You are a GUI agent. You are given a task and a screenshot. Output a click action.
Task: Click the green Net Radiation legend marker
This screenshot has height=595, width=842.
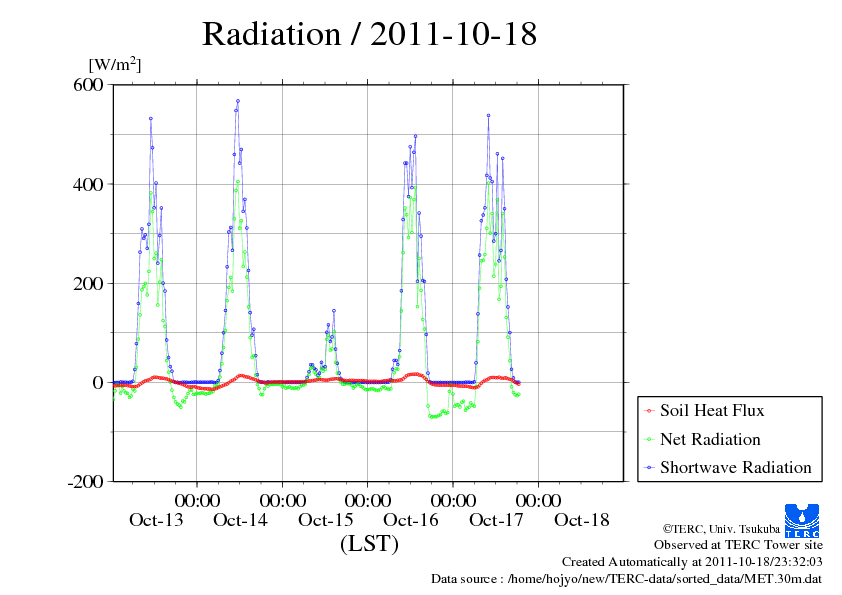tap(649, 440)
